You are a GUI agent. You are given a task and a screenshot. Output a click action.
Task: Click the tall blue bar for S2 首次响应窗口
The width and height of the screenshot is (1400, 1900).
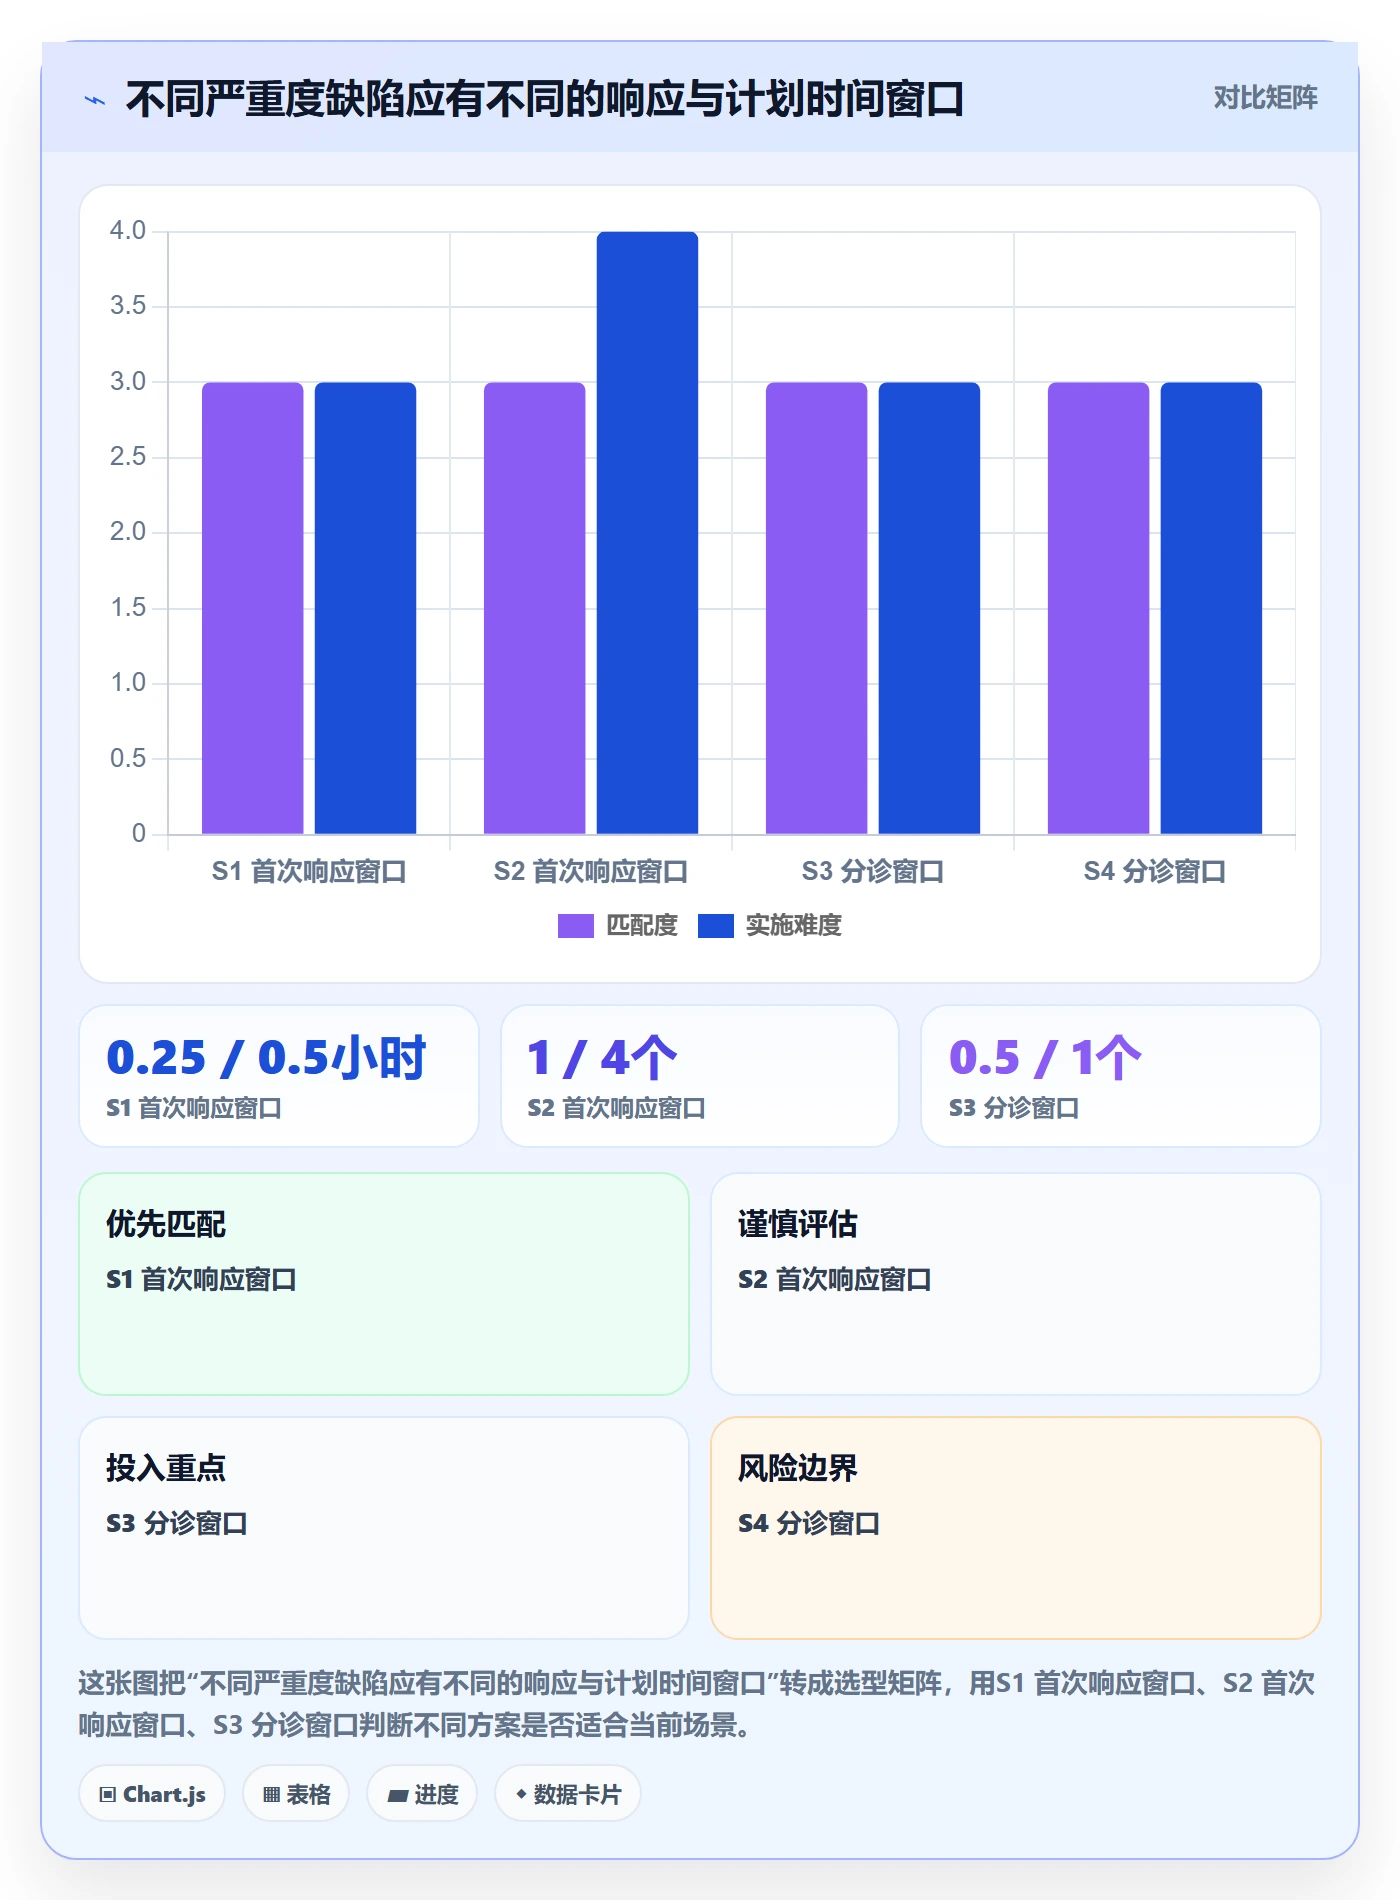click(x=647, y=533)
